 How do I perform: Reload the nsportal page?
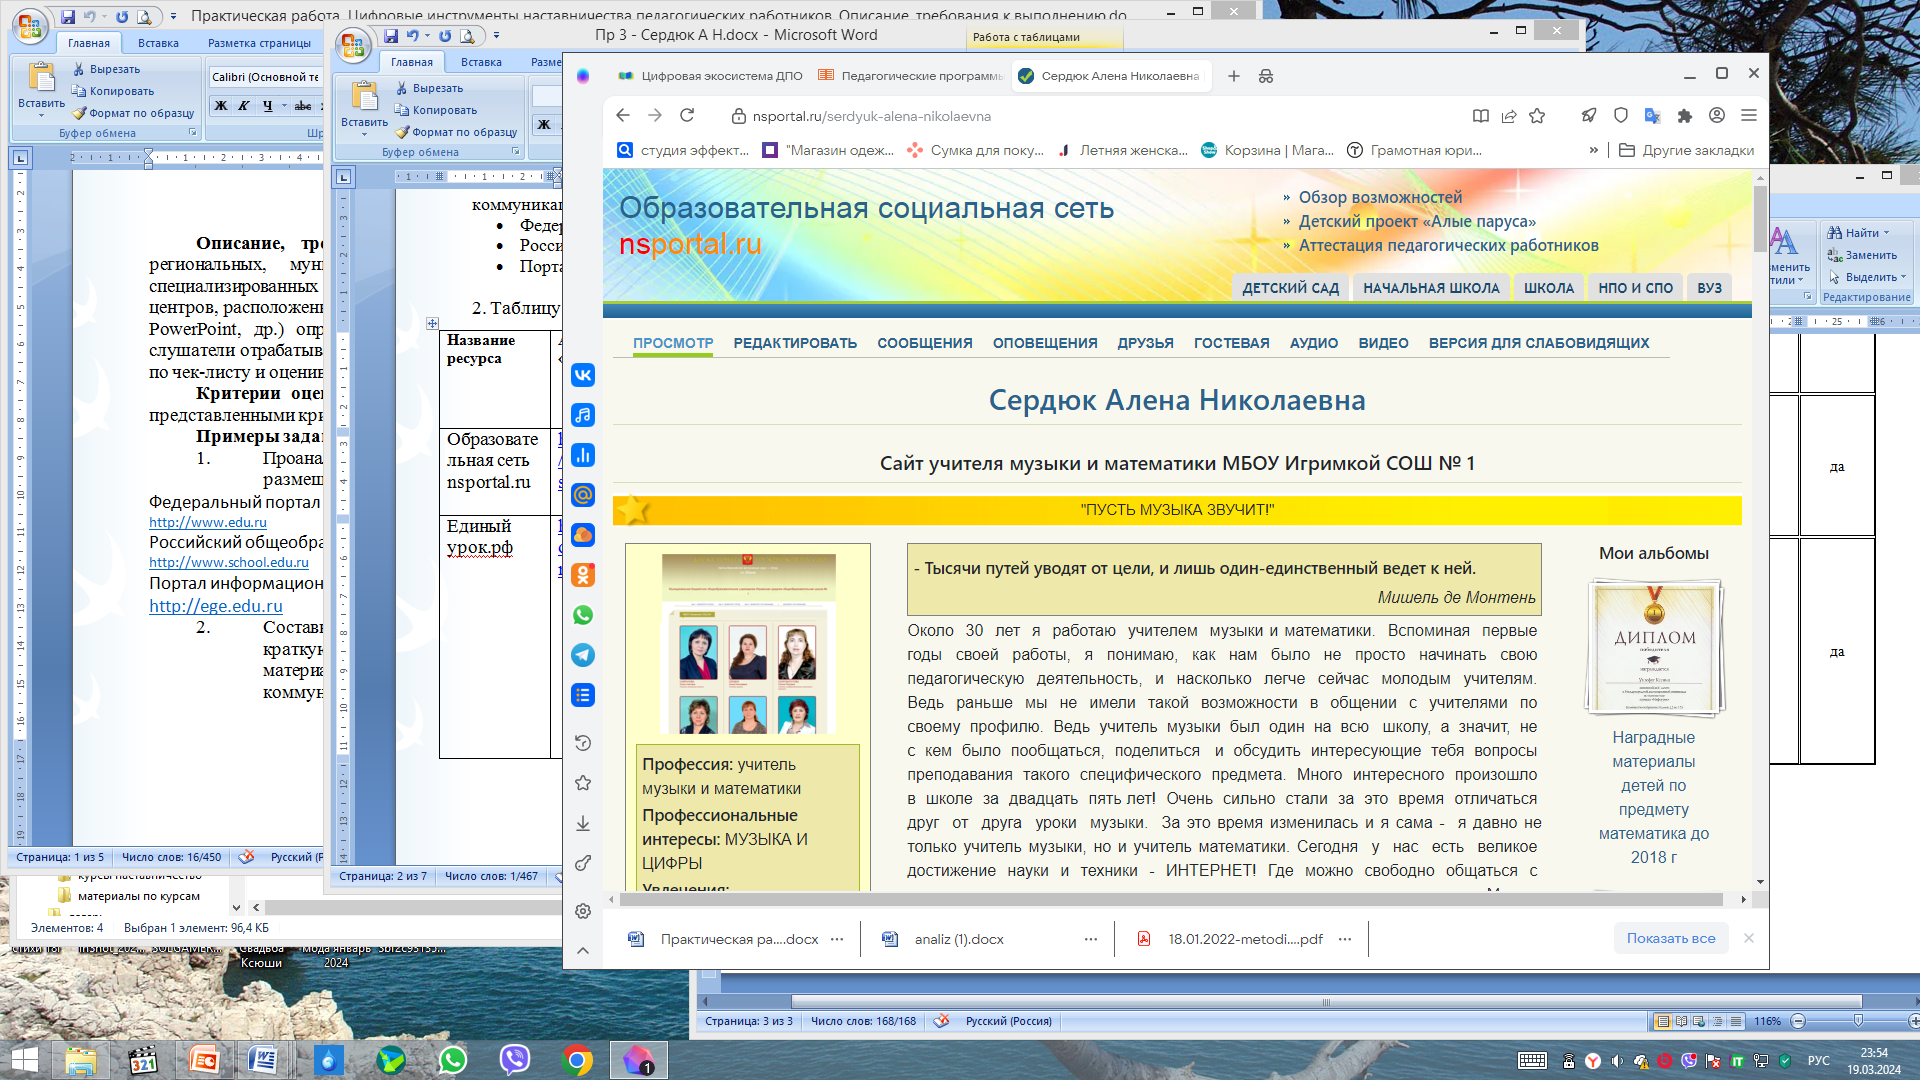pyautogui.click(x=687, y=116)
